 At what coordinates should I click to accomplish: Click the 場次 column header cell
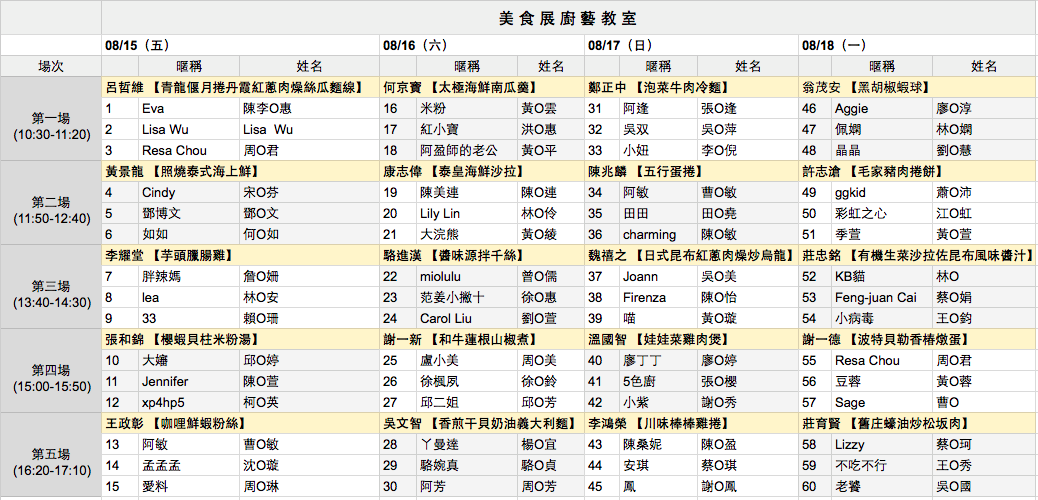pos(51,66)
